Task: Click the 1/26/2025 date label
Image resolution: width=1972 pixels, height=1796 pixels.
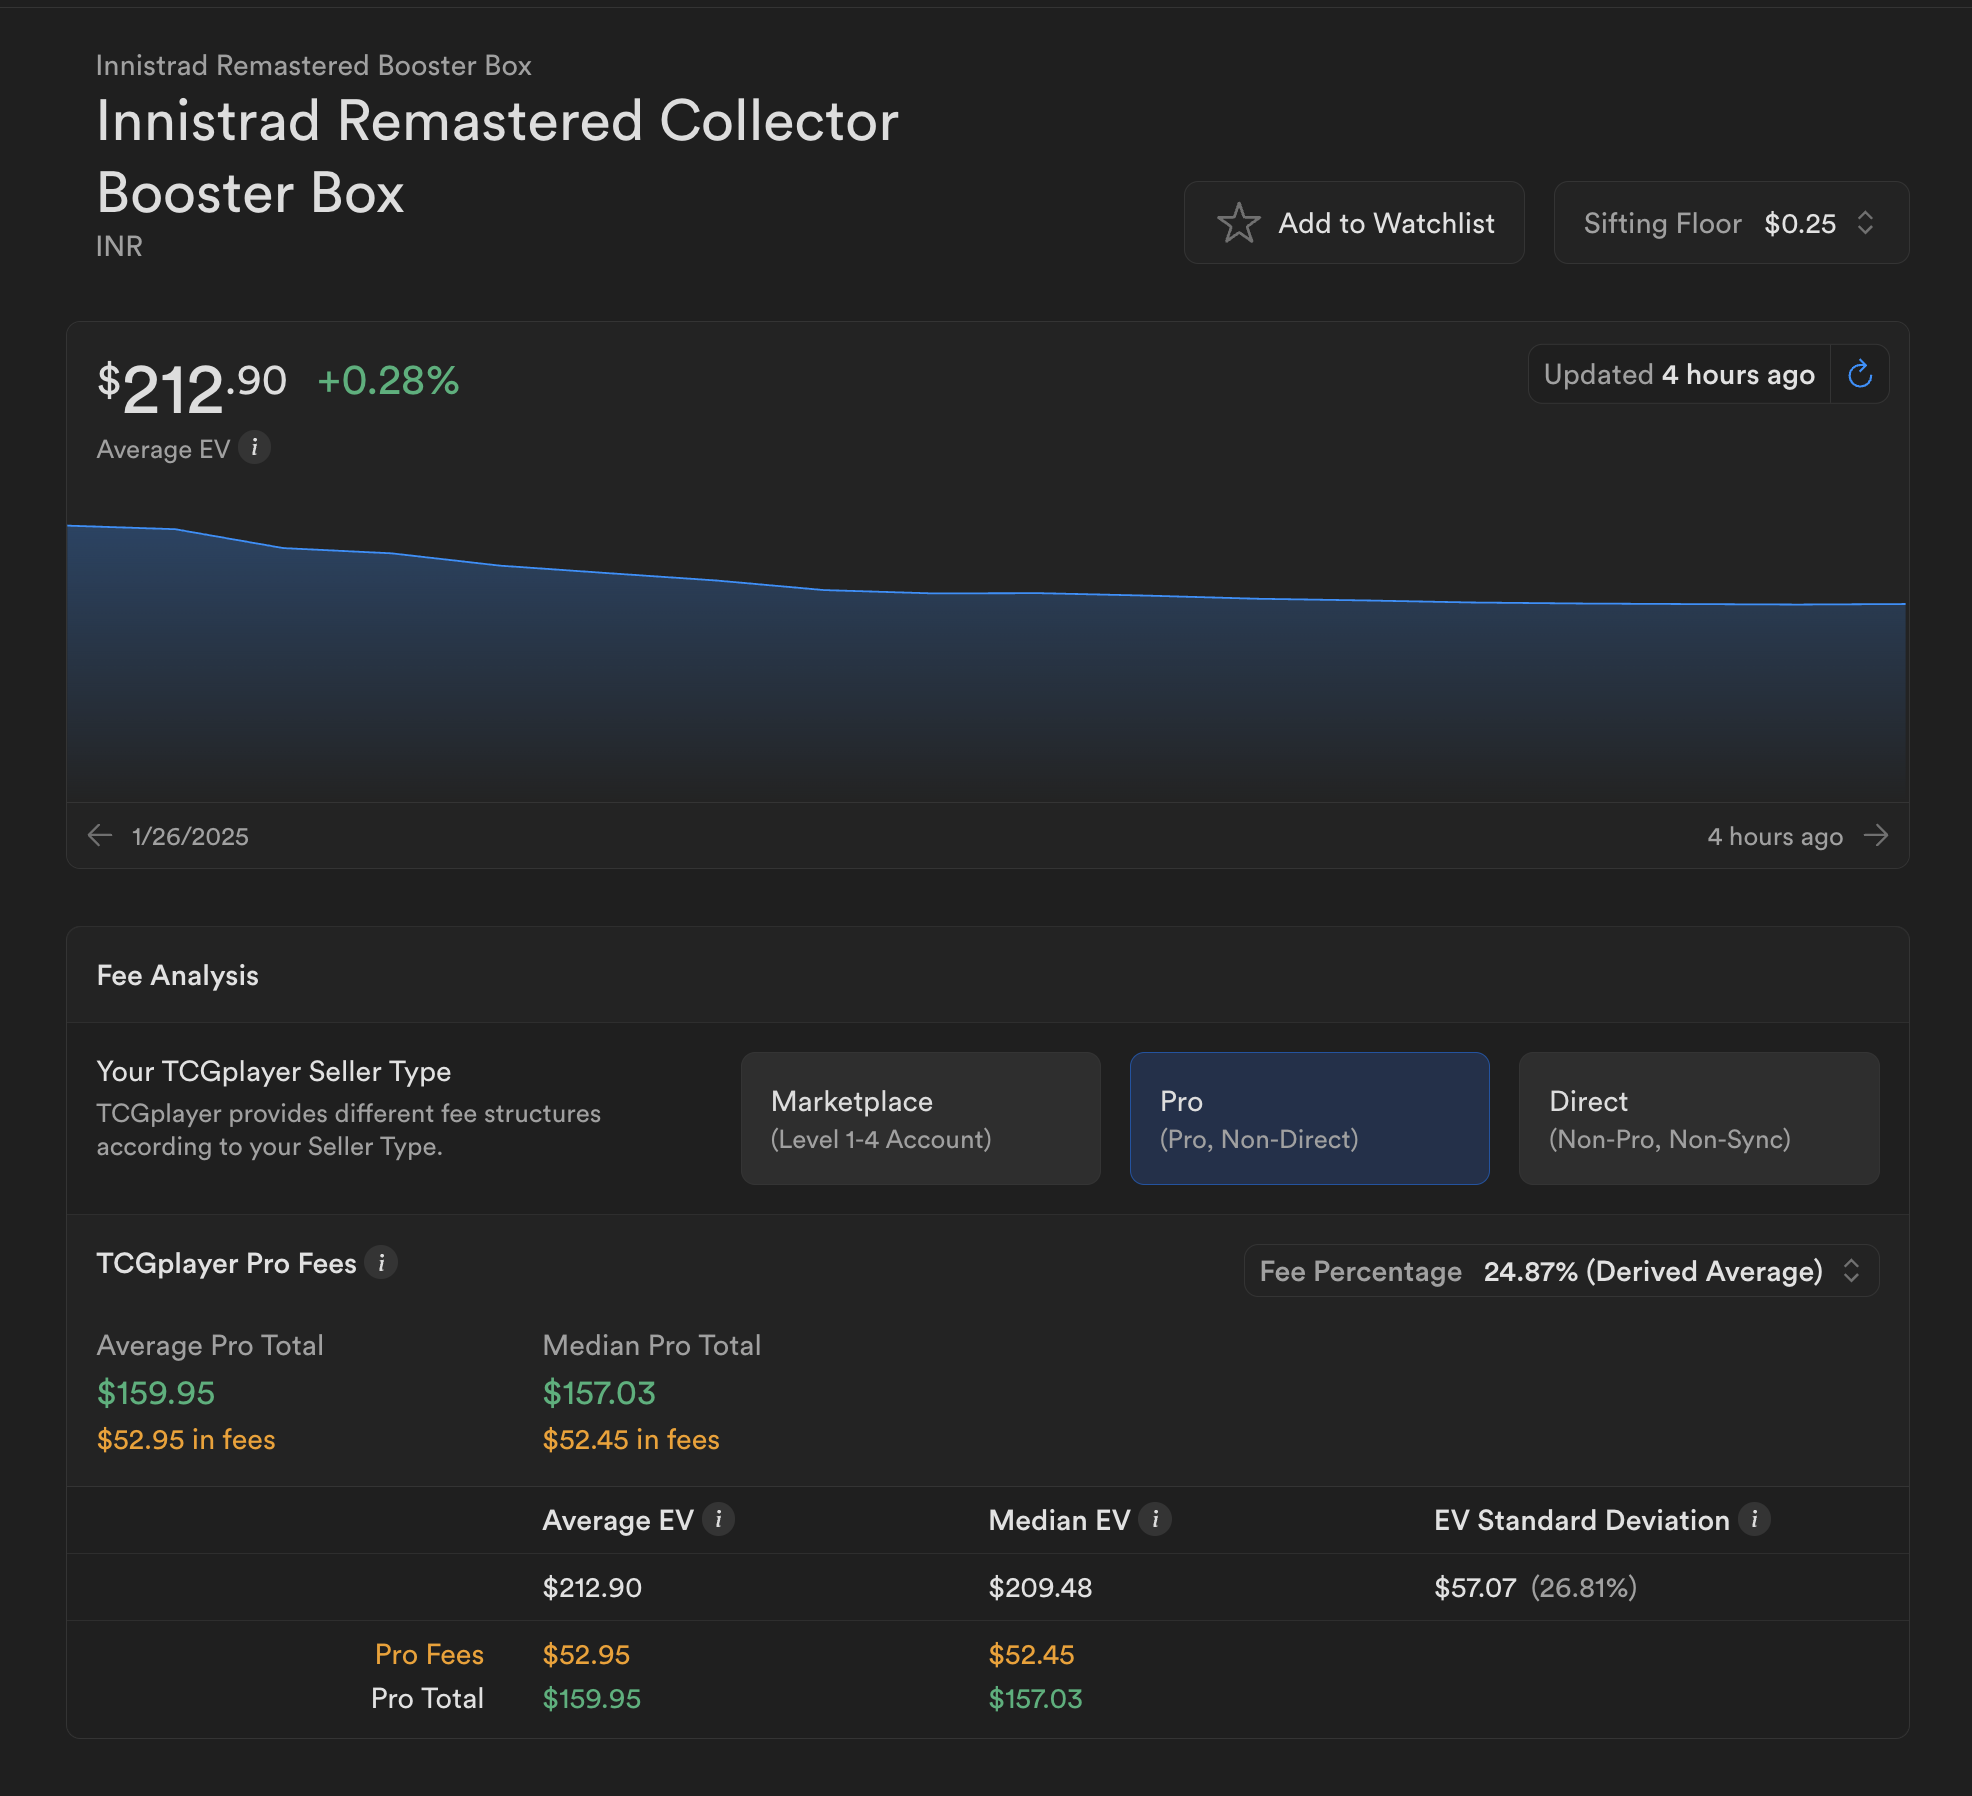Action: point(190,836)
